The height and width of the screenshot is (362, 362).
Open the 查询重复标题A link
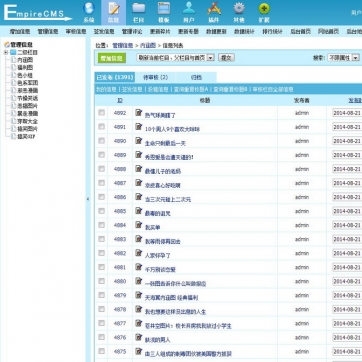coord(191,89)
